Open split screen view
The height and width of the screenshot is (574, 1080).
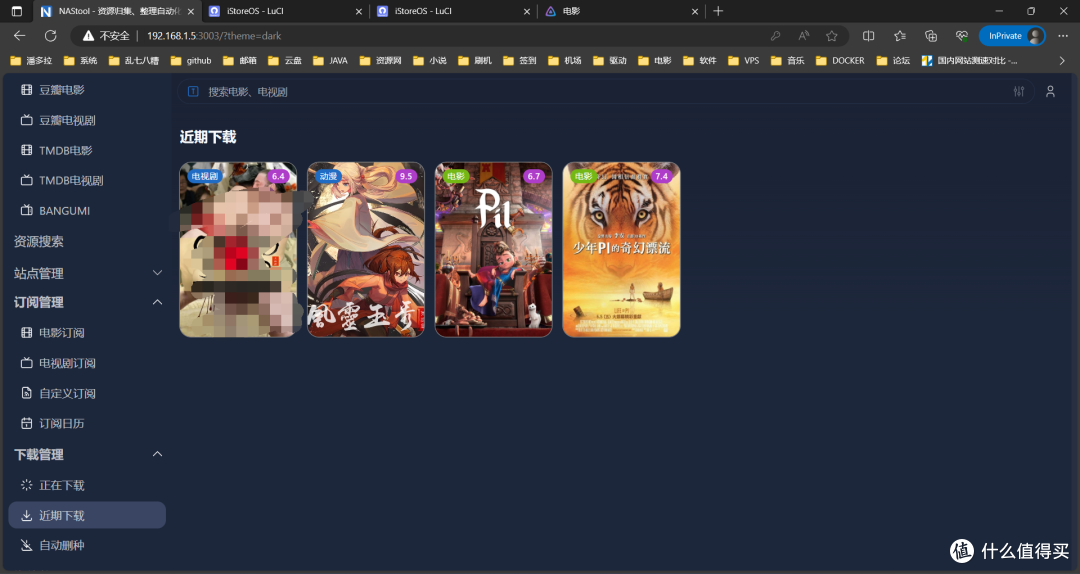pos(869,36)
